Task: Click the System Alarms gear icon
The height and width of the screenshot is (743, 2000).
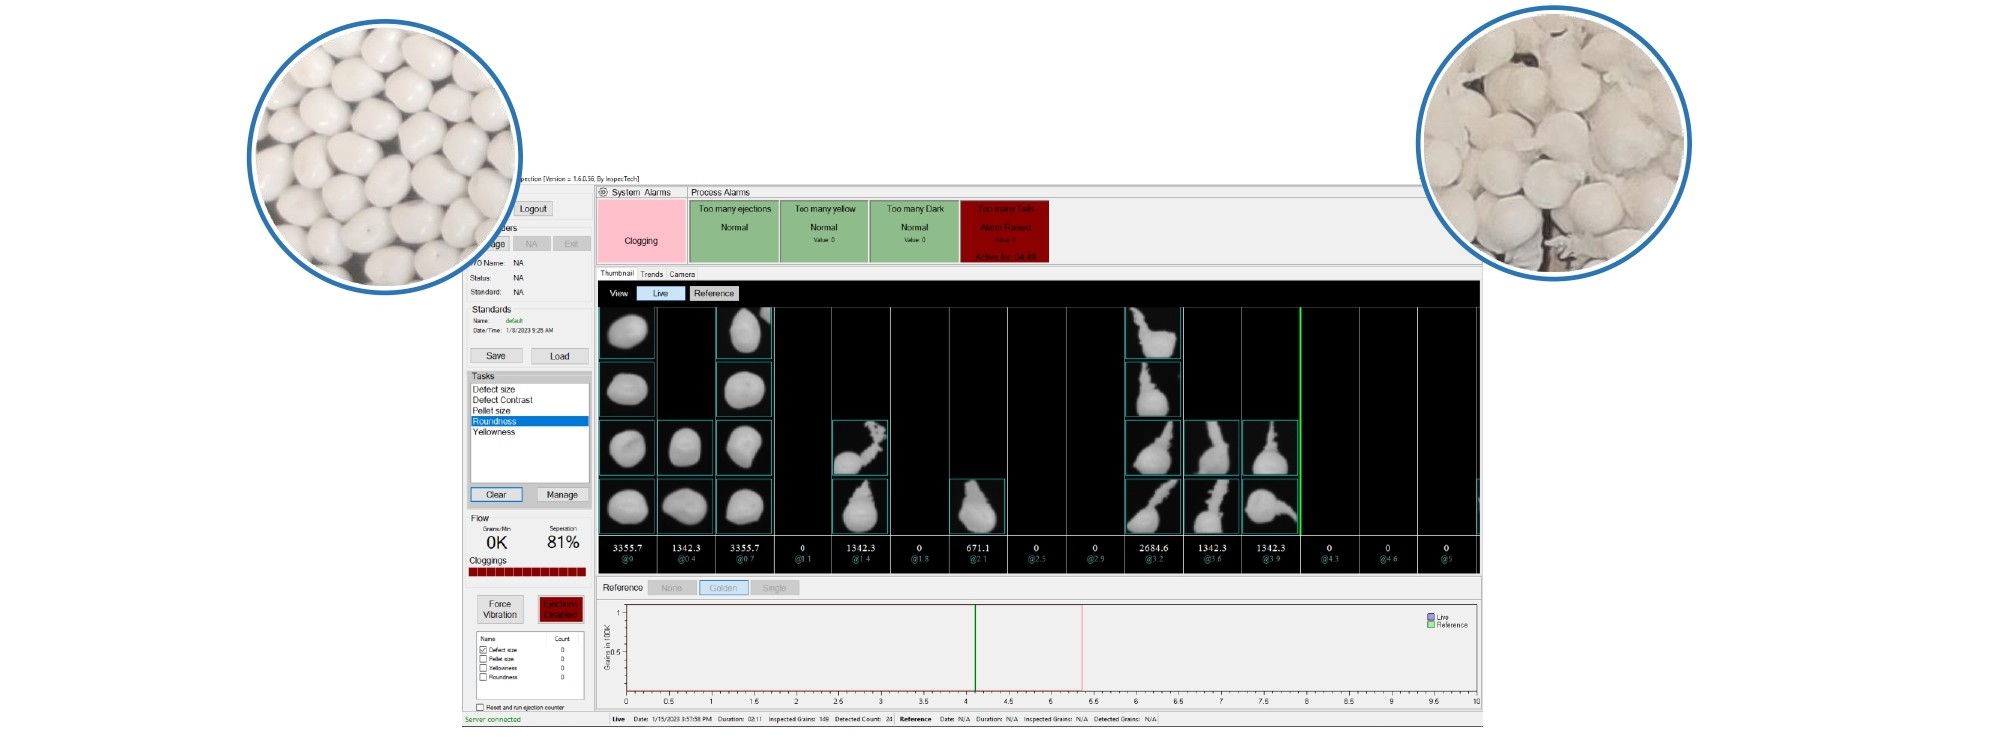Action: pos(603,192)
